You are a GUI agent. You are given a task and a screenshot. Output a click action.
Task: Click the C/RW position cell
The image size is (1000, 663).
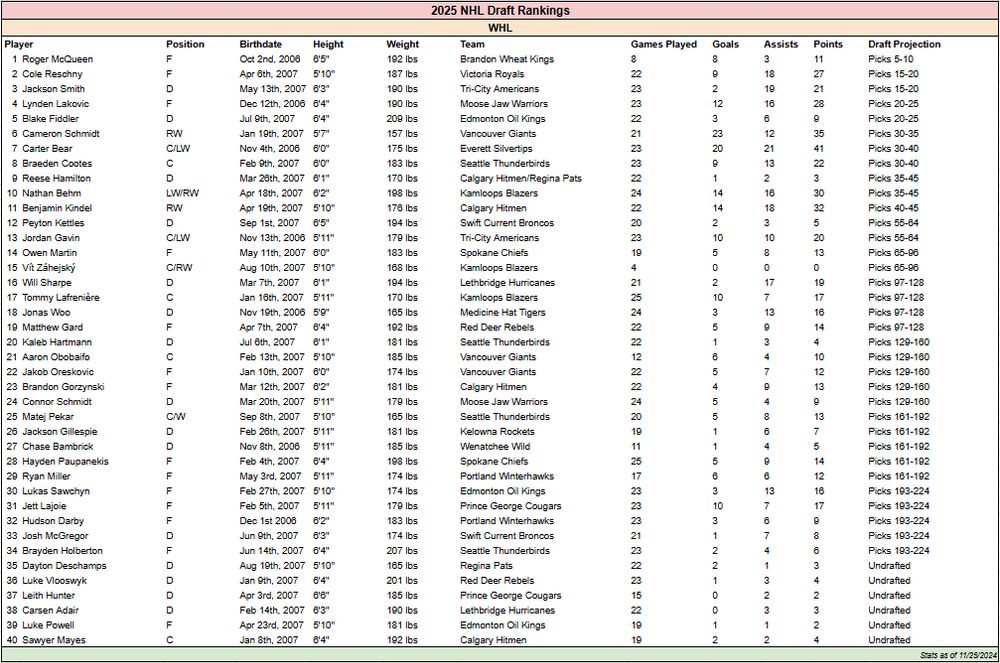[x=179, y=268]
